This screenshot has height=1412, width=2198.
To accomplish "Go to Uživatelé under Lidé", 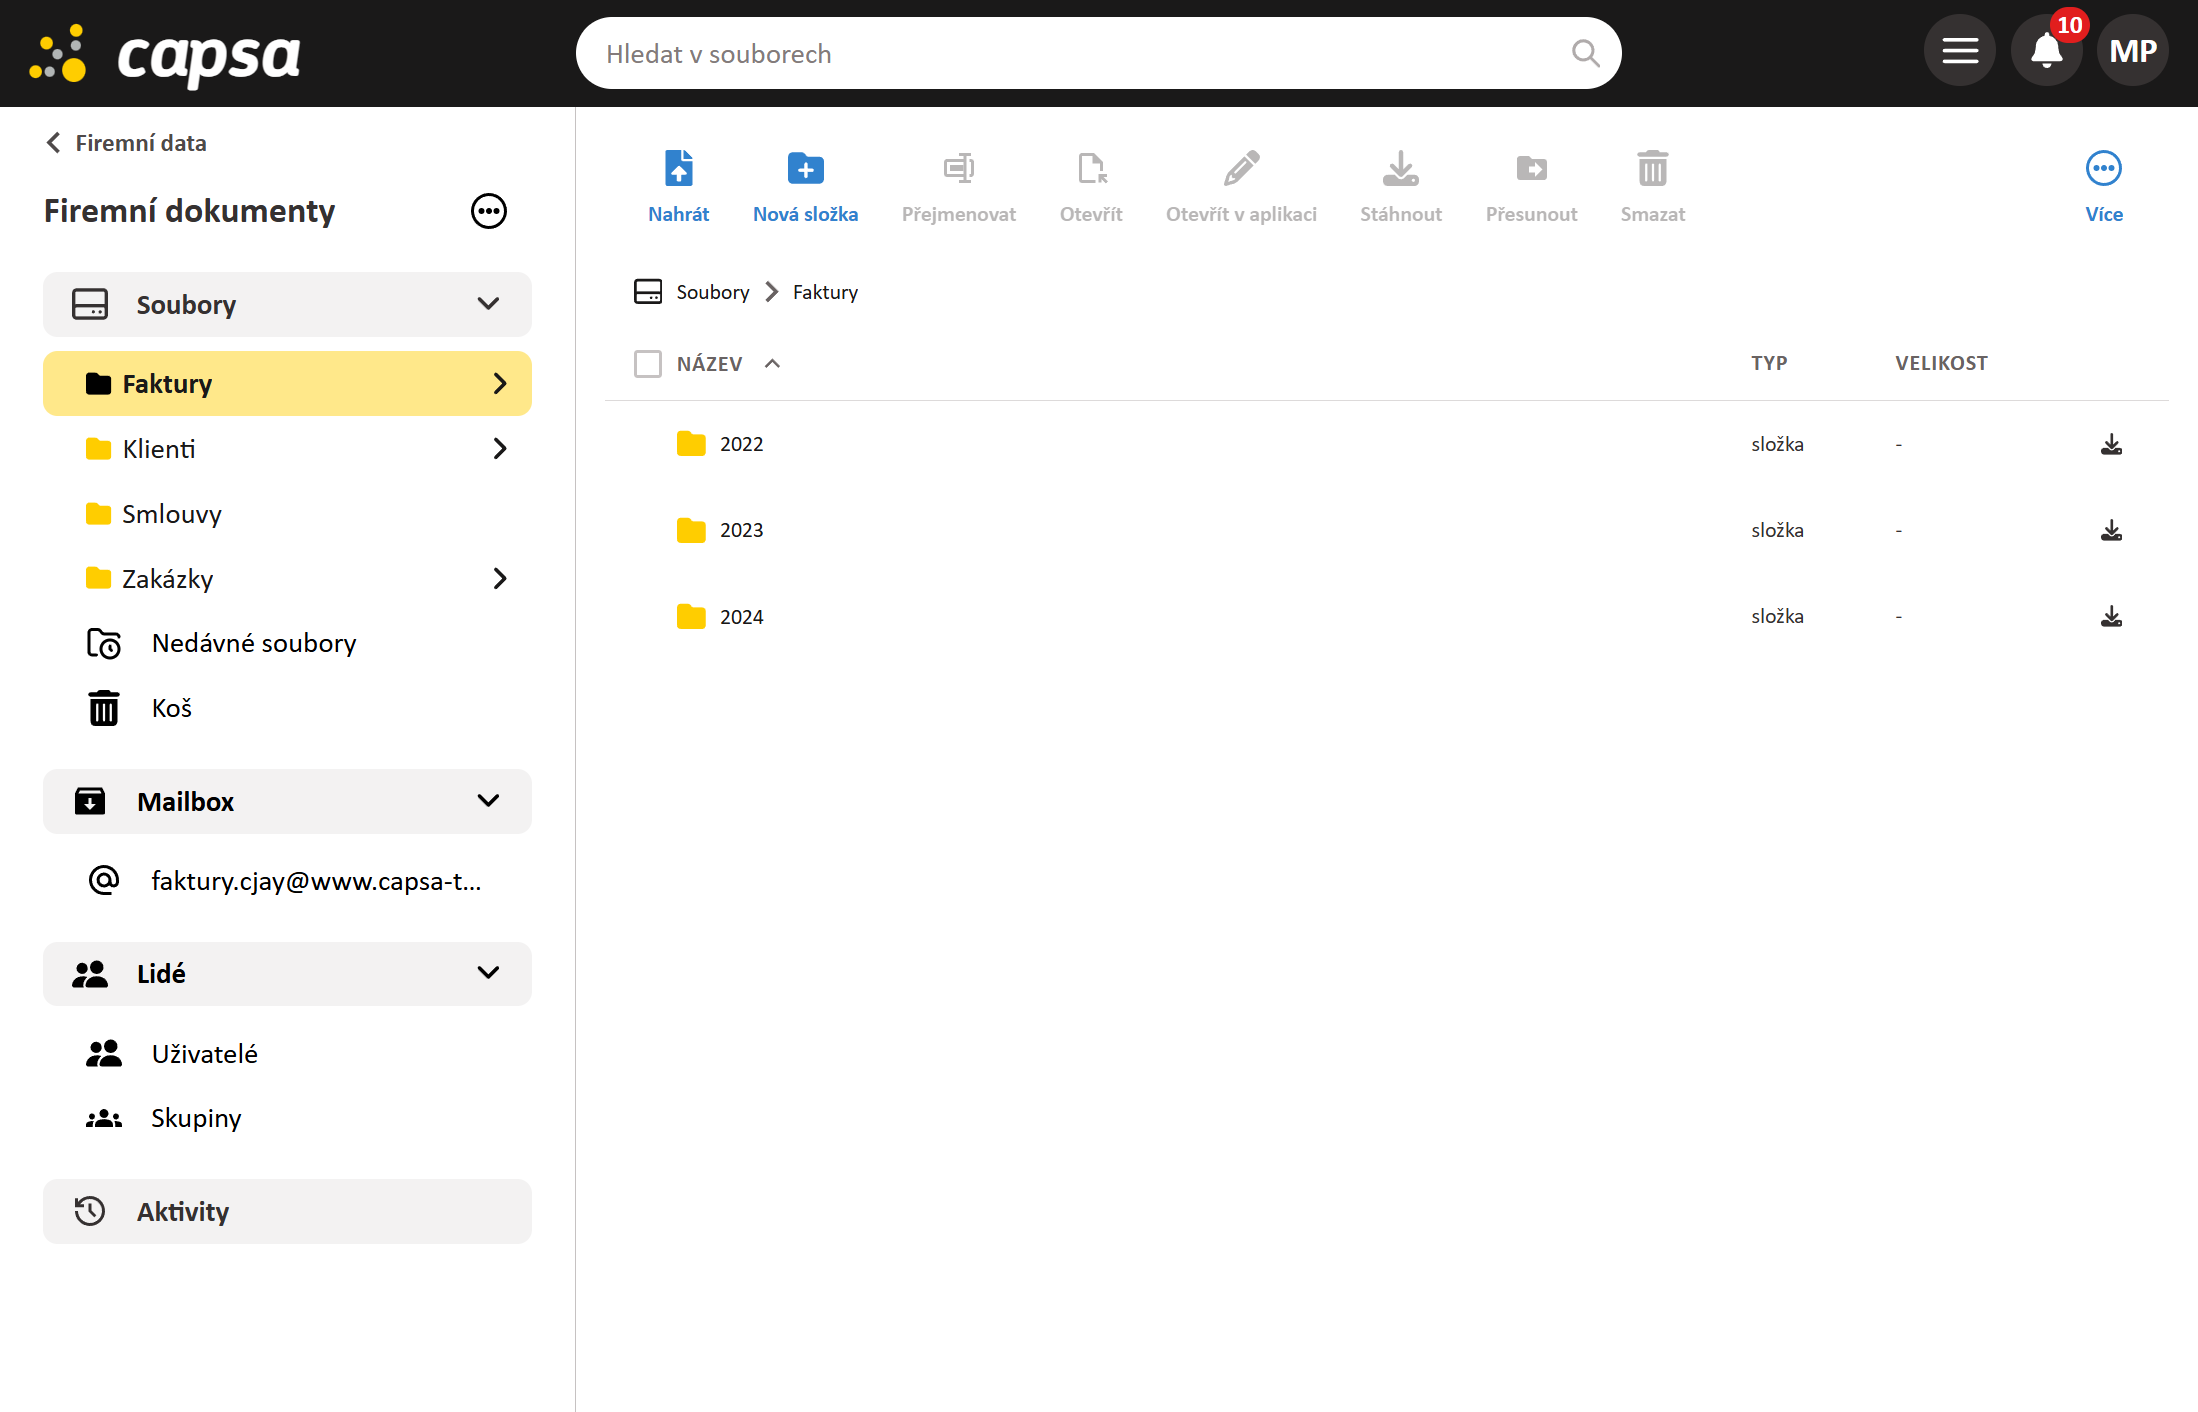I will pos(204,1054).
